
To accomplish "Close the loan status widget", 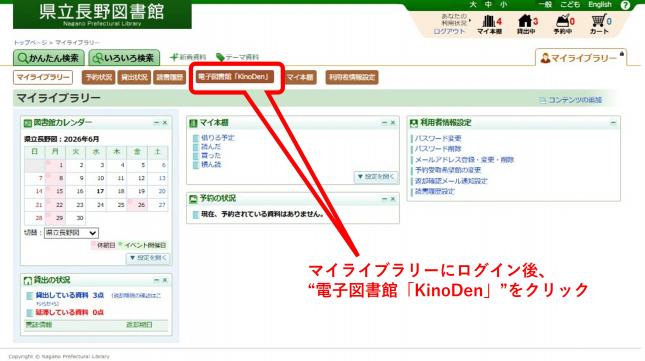I will pos(165,280).
